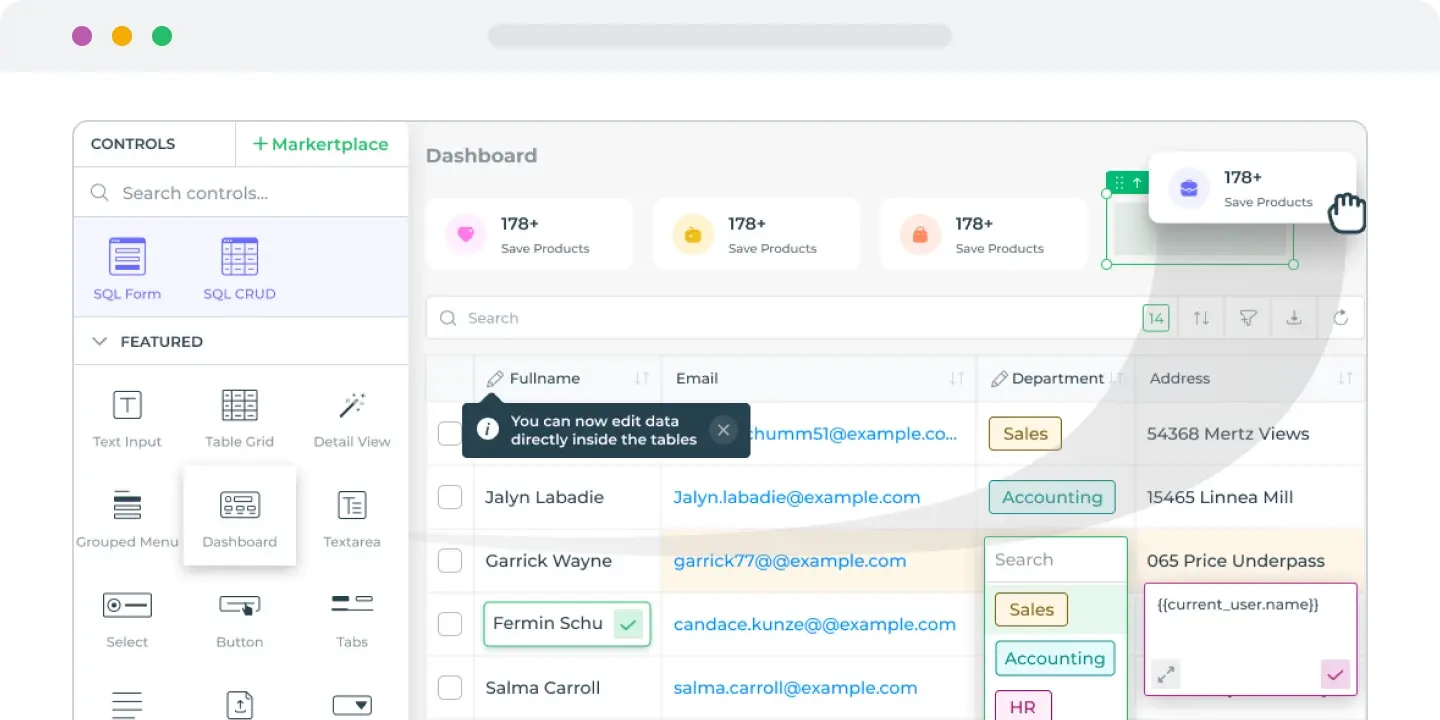This screenshot has width=1440, height=720.
Task: Click the filter icon above the table
Action: click(1247, 317)
